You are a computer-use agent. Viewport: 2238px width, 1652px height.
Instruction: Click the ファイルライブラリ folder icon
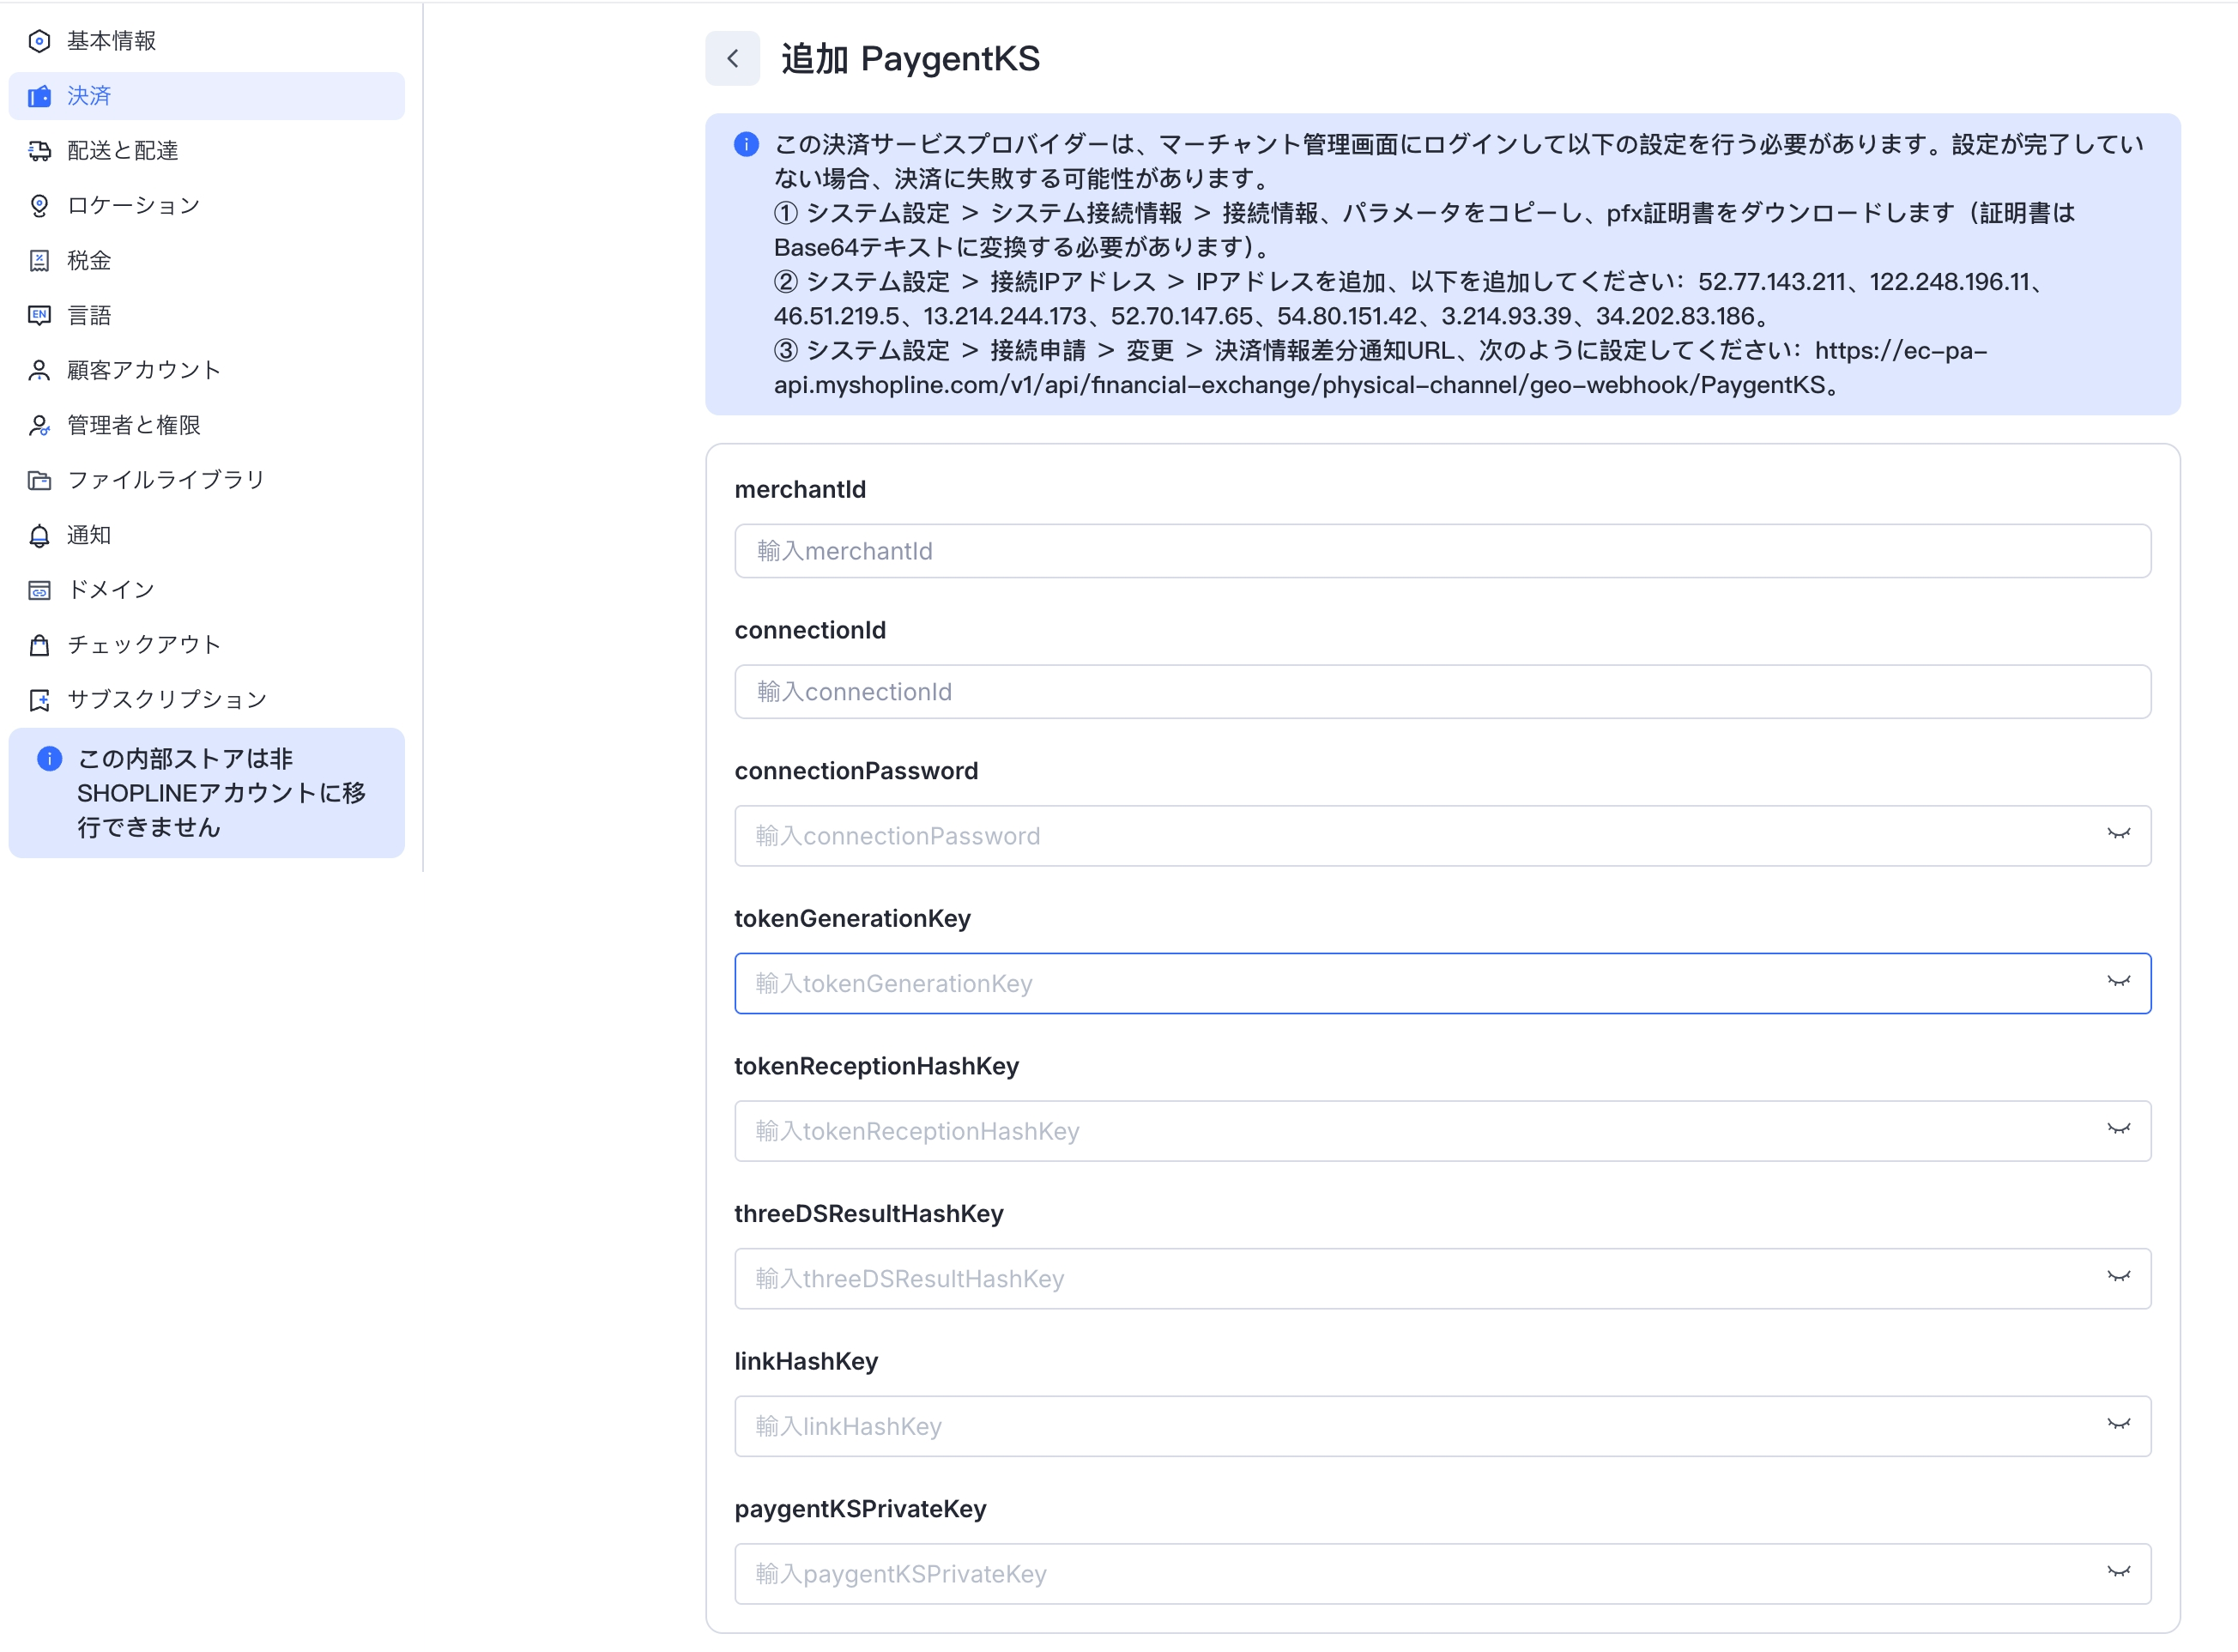39,480
